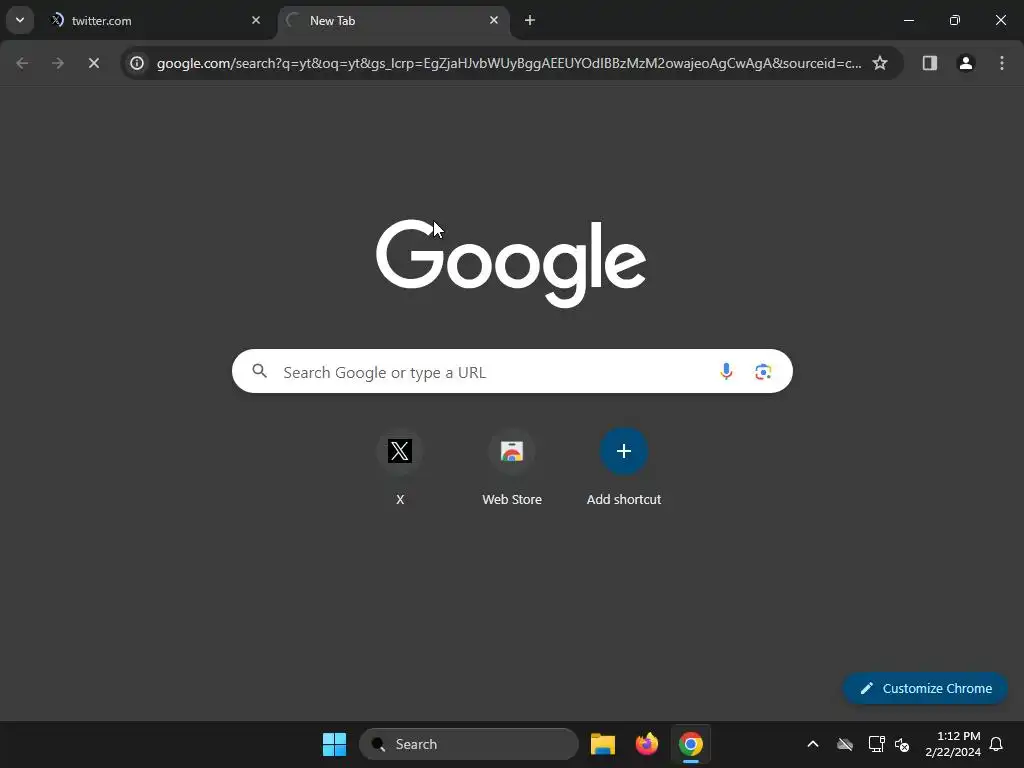Click the muted volume tray icon
1024x768 pixels.
click(903, 744)
